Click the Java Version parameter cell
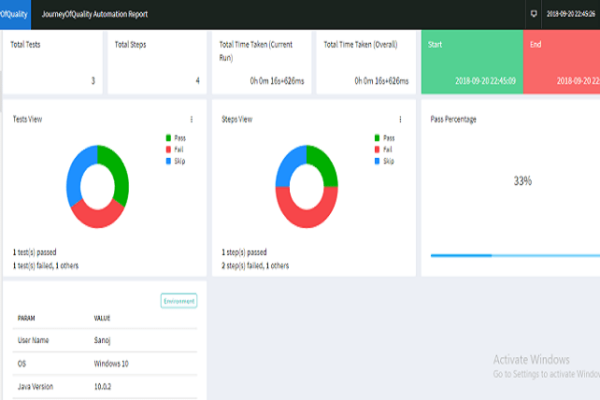Image resolution: width=600 pixels, height=400 pixels. point(35,387)
